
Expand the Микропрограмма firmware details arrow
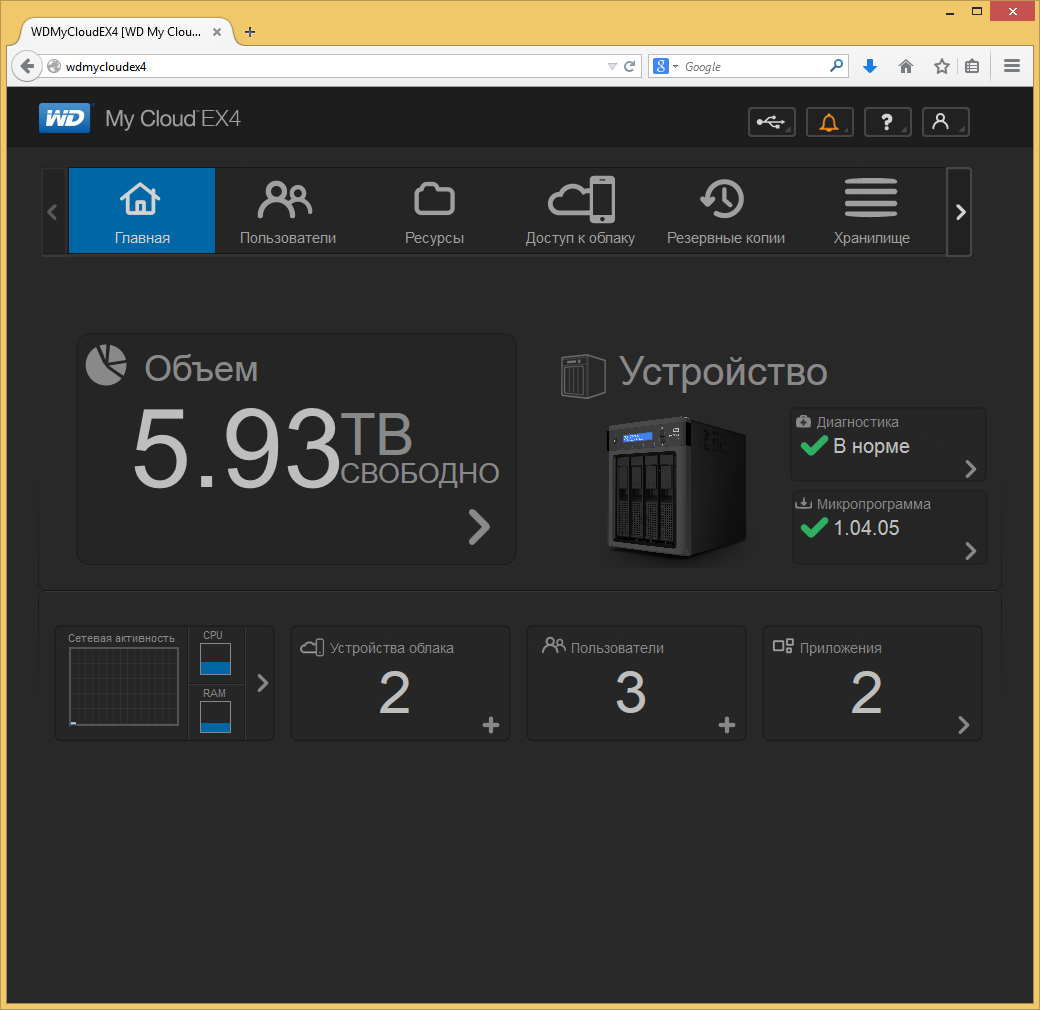pos(970,551)
